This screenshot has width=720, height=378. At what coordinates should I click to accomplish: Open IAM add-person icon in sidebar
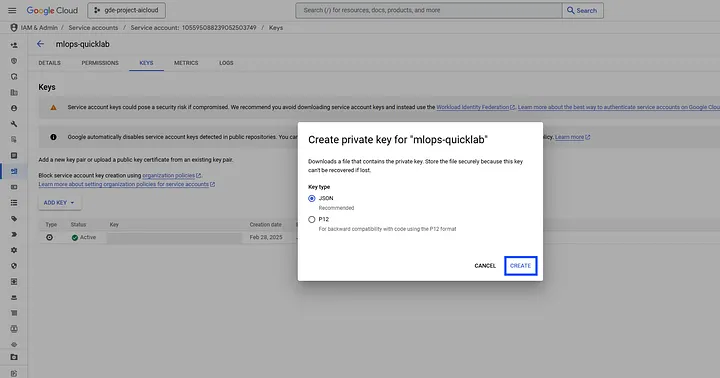(14, 45)
